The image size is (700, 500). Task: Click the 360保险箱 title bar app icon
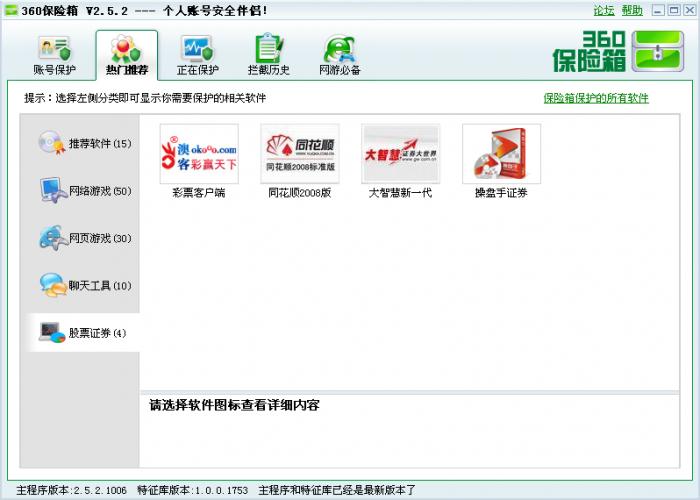(11, 10)
